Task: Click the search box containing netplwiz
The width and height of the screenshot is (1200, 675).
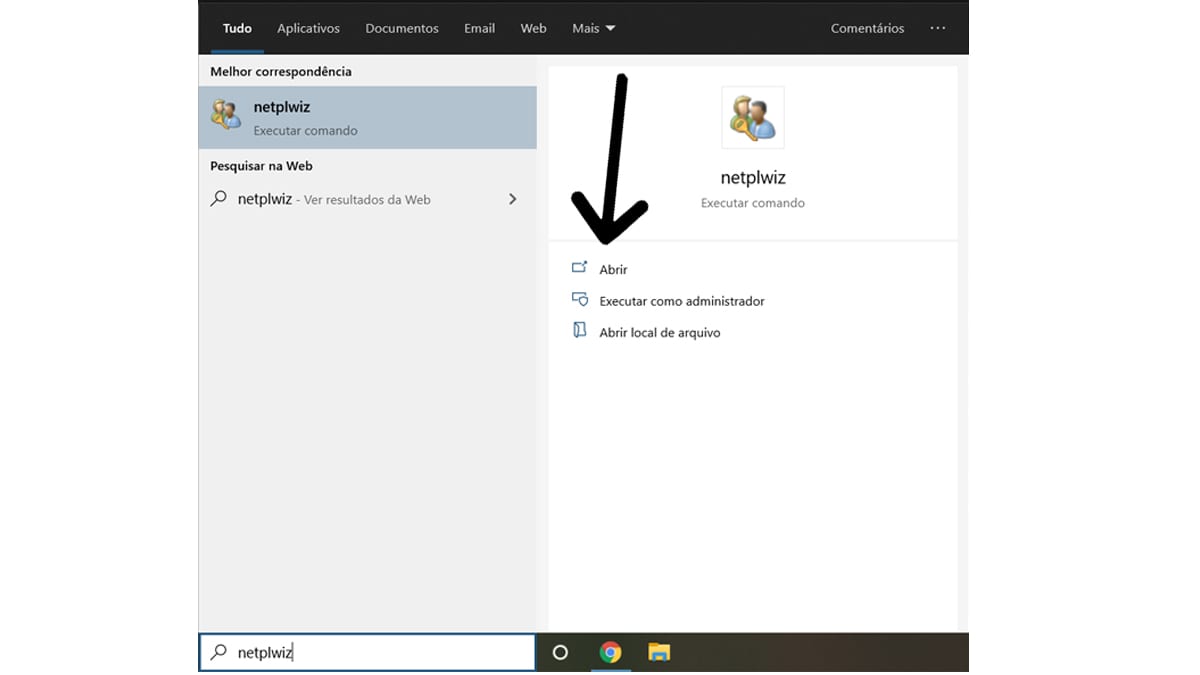Action: pyautogui.click(x=367, y=652)
